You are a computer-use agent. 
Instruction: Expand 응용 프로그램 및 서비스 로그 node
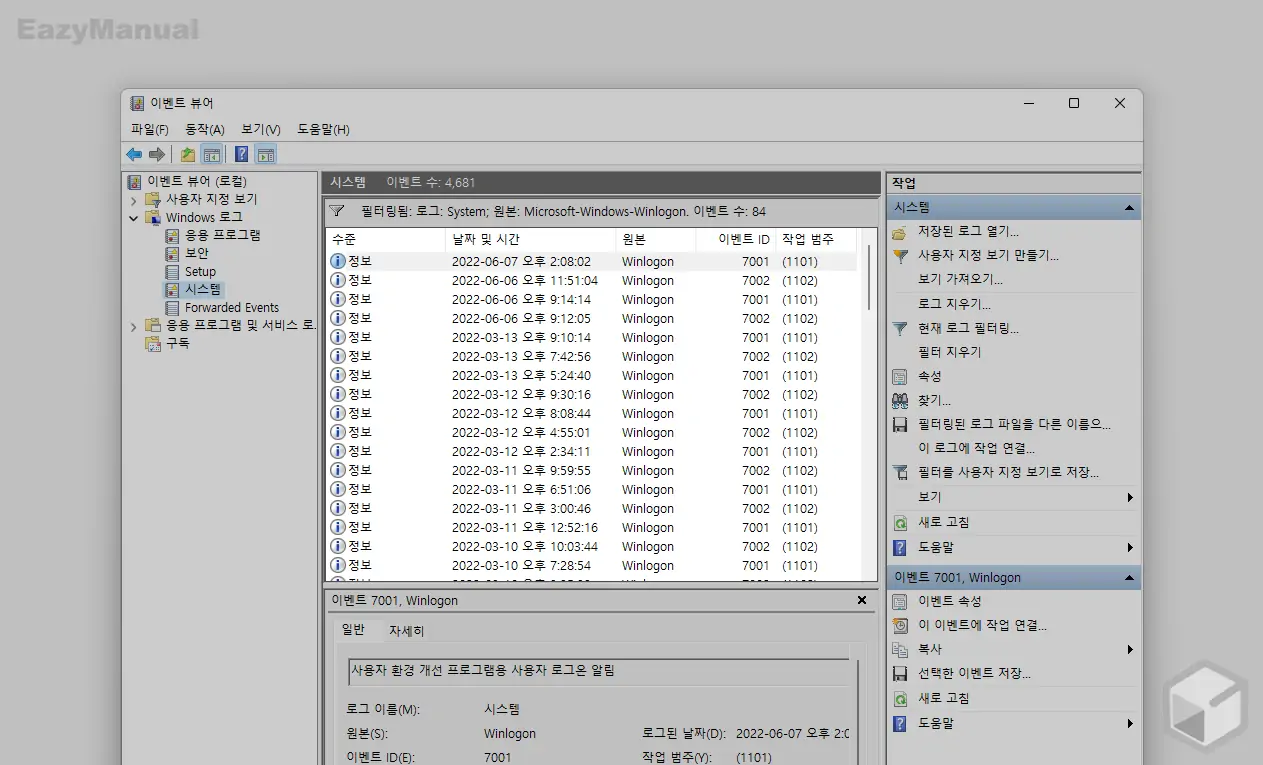pos(134,326)
